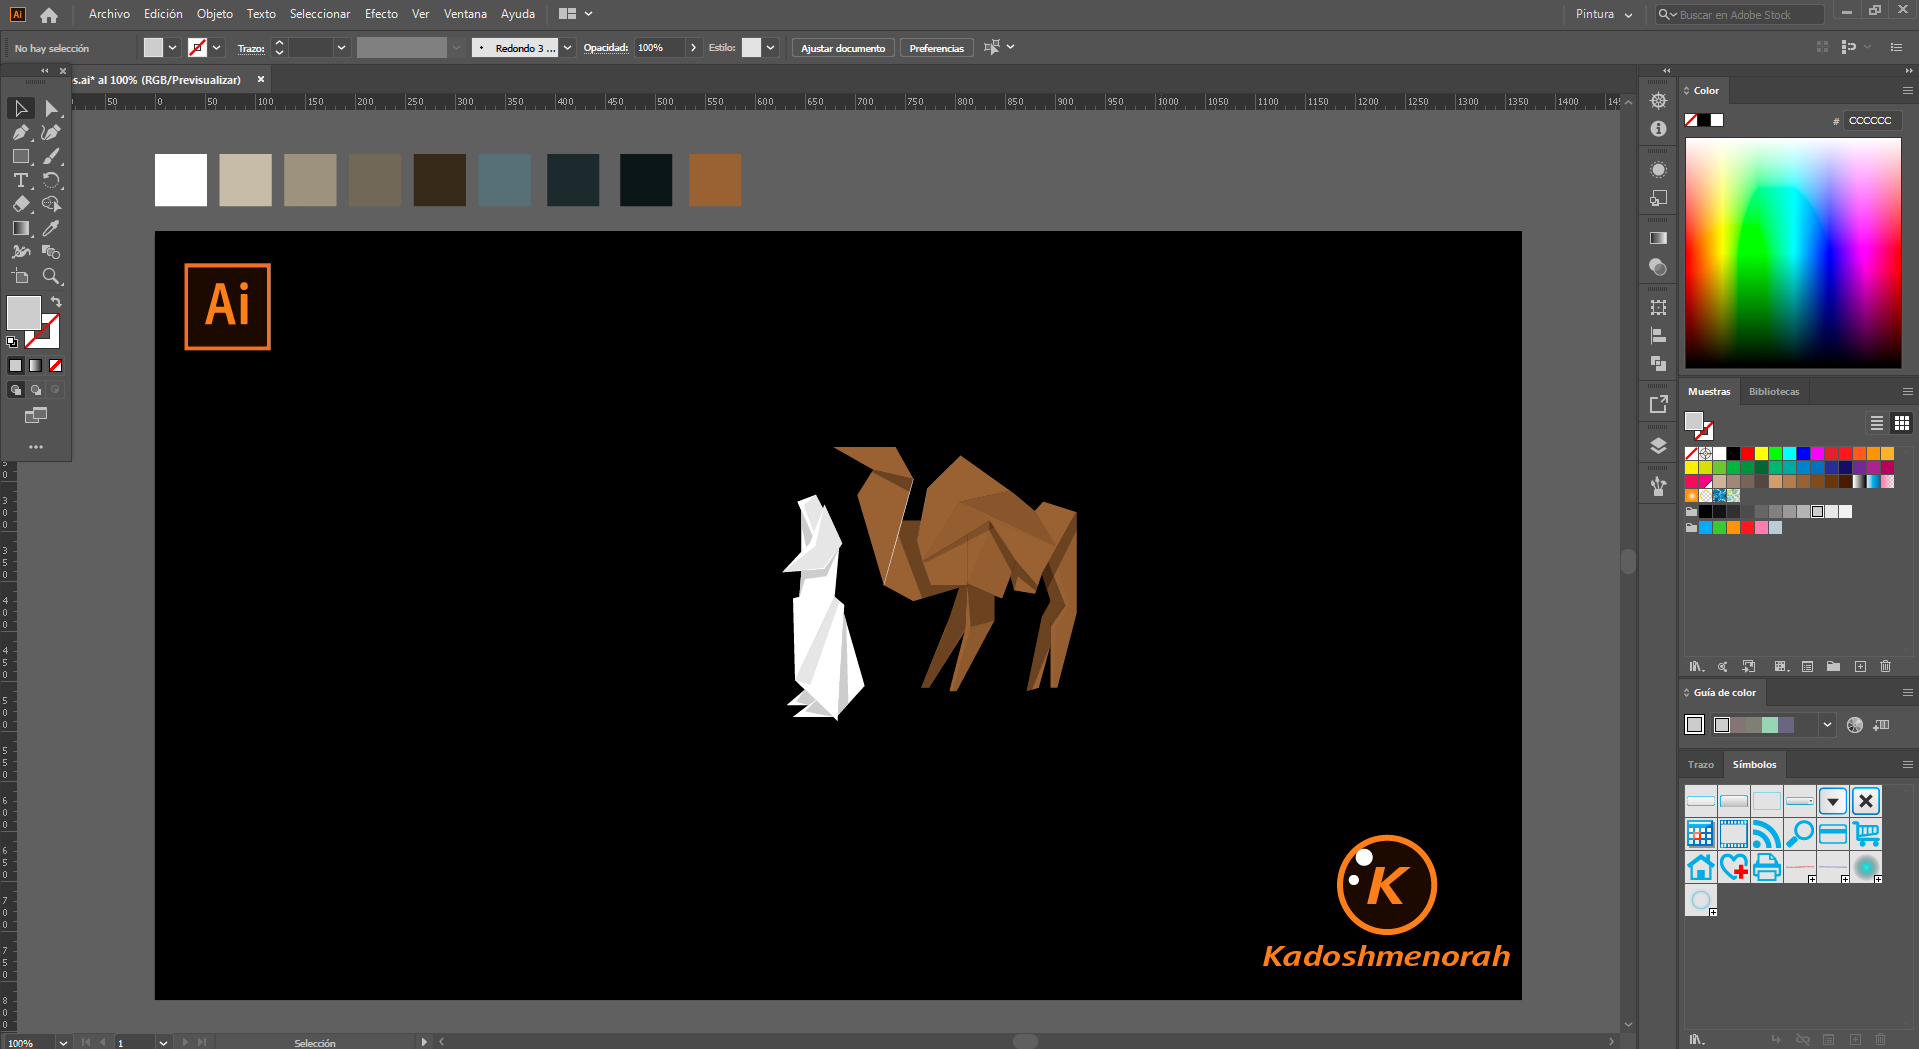Screen dimensions: 1919x1049
Task: Enable Draw Normal mode
Action: click(16, 390)
